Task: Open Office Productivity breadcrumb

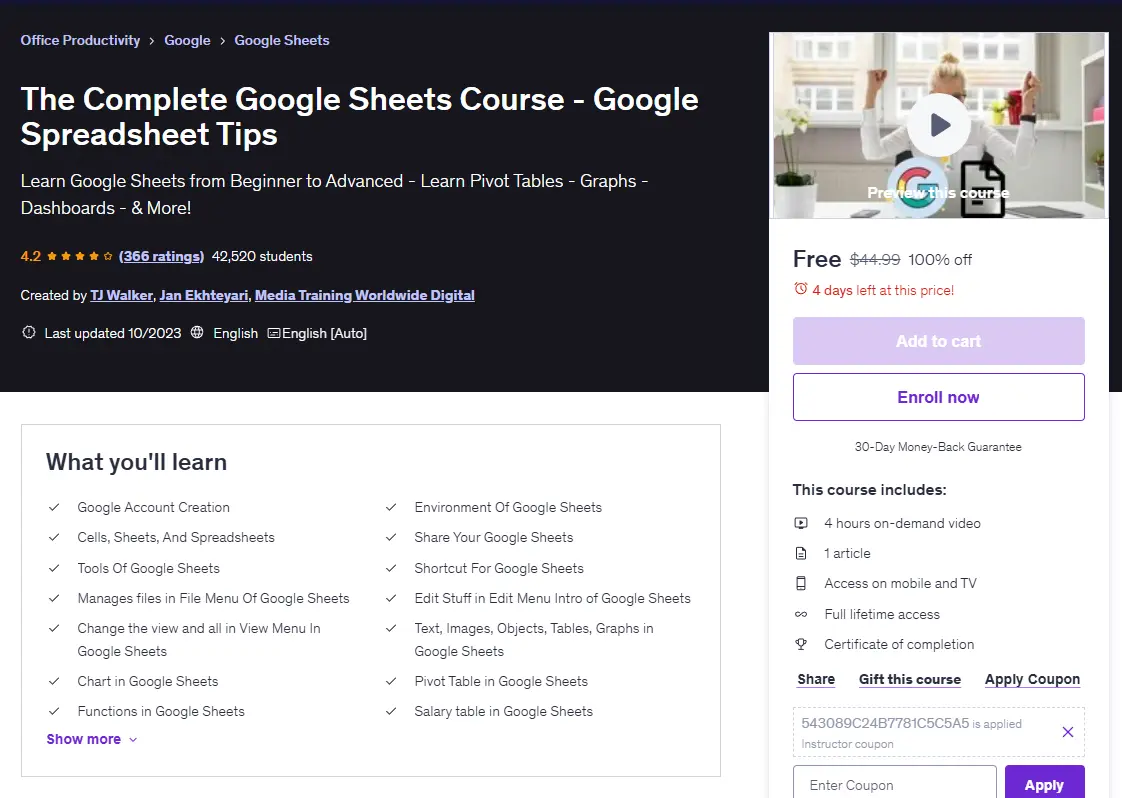Action: (x=80, y=40)
